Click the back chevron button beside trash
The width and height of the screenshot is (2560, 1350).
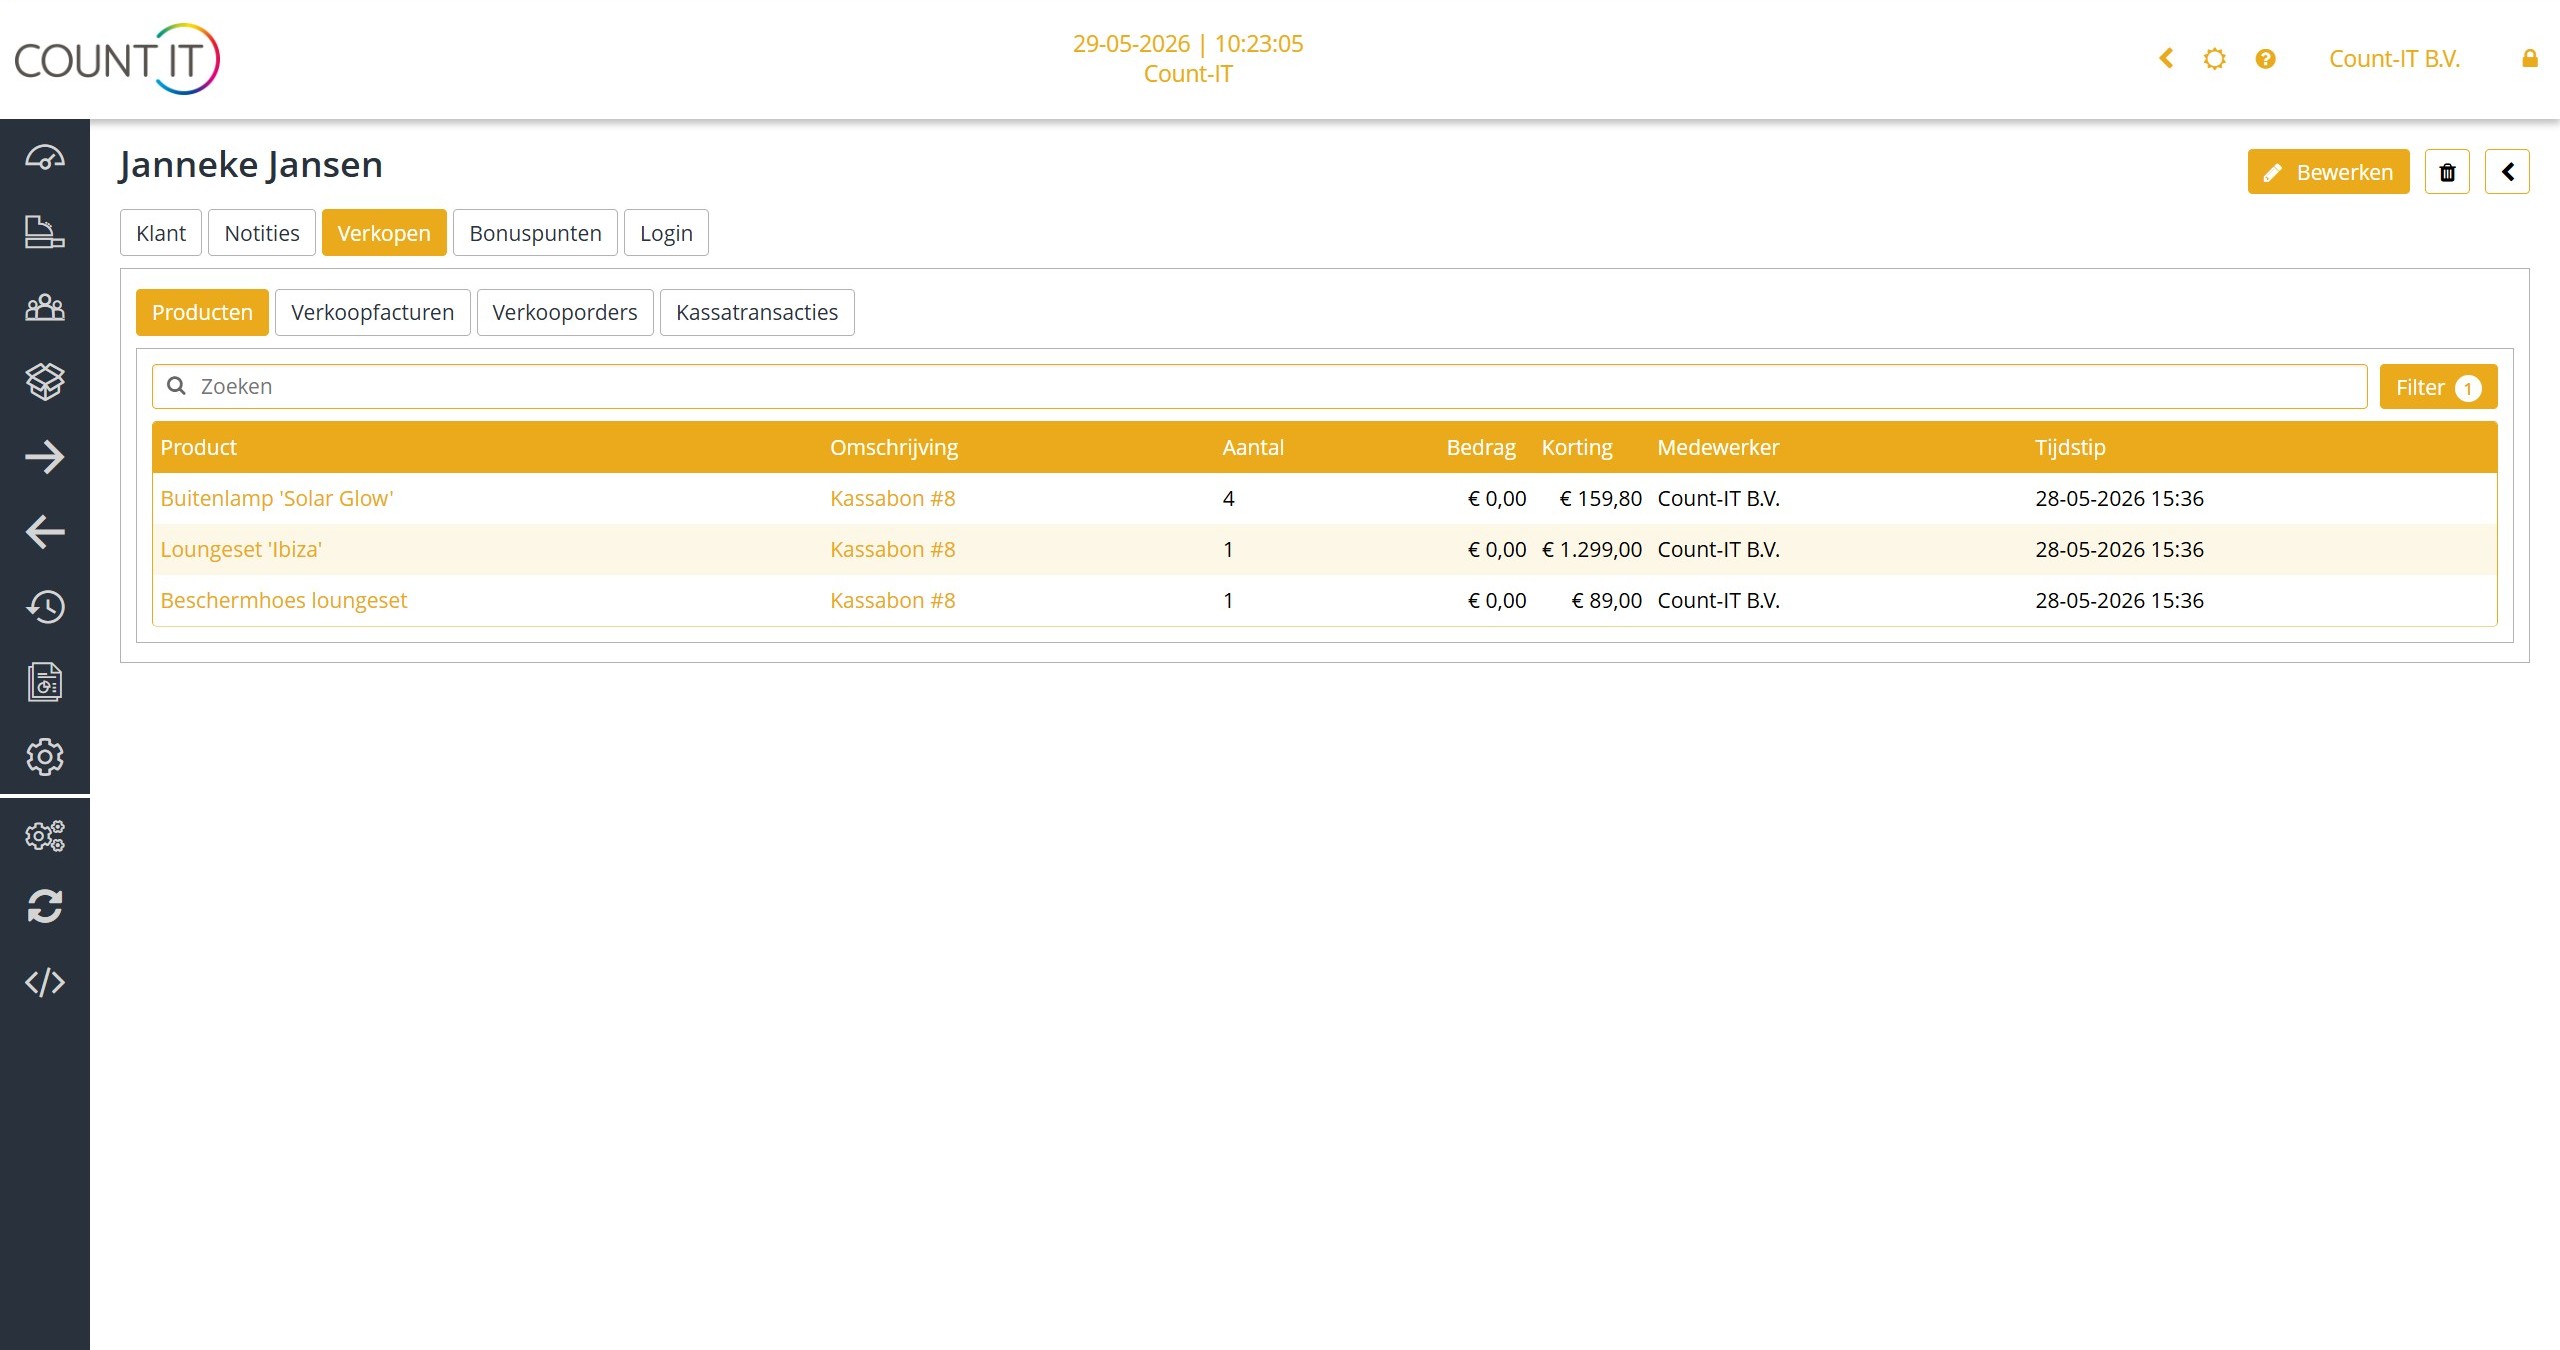point(2507,172)
